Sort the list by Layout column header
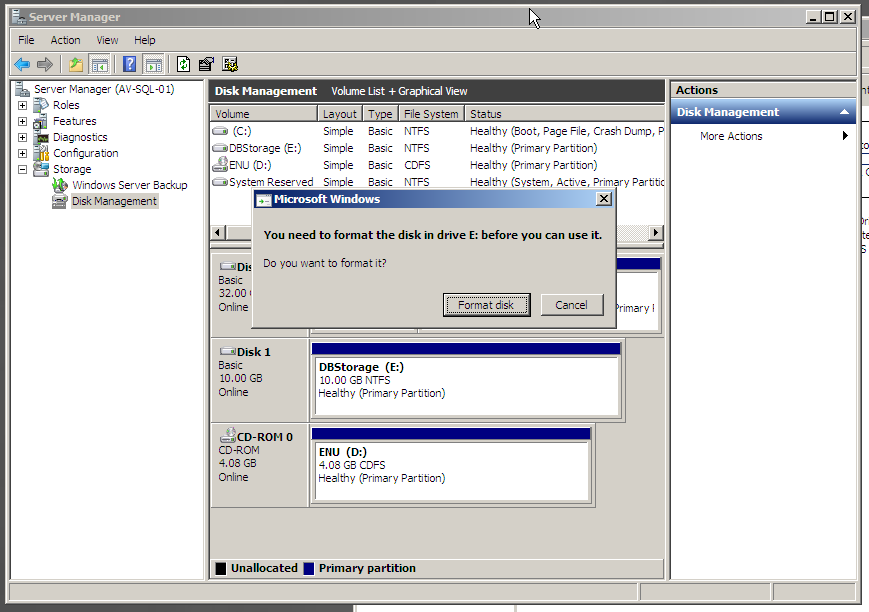The width and height of the screenshot is (869, 612). coord(340,114)
